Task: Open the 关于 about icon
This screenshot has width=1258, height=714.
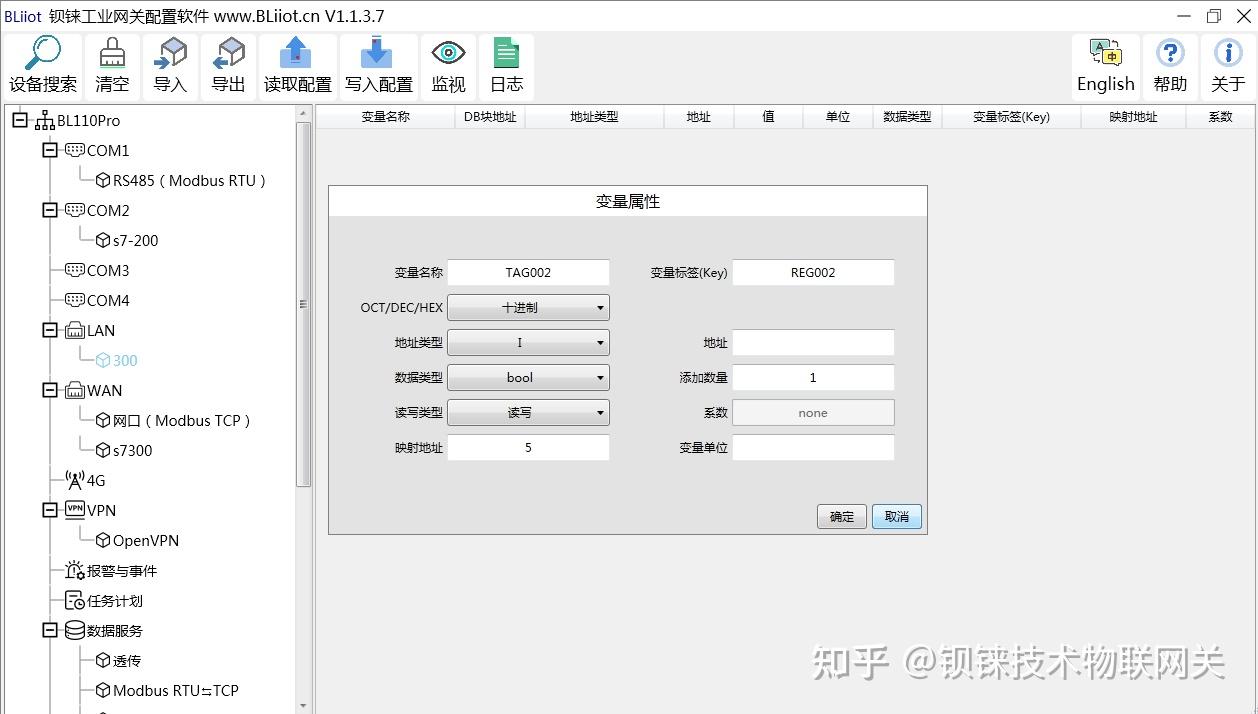Action: coord(1228,67)
